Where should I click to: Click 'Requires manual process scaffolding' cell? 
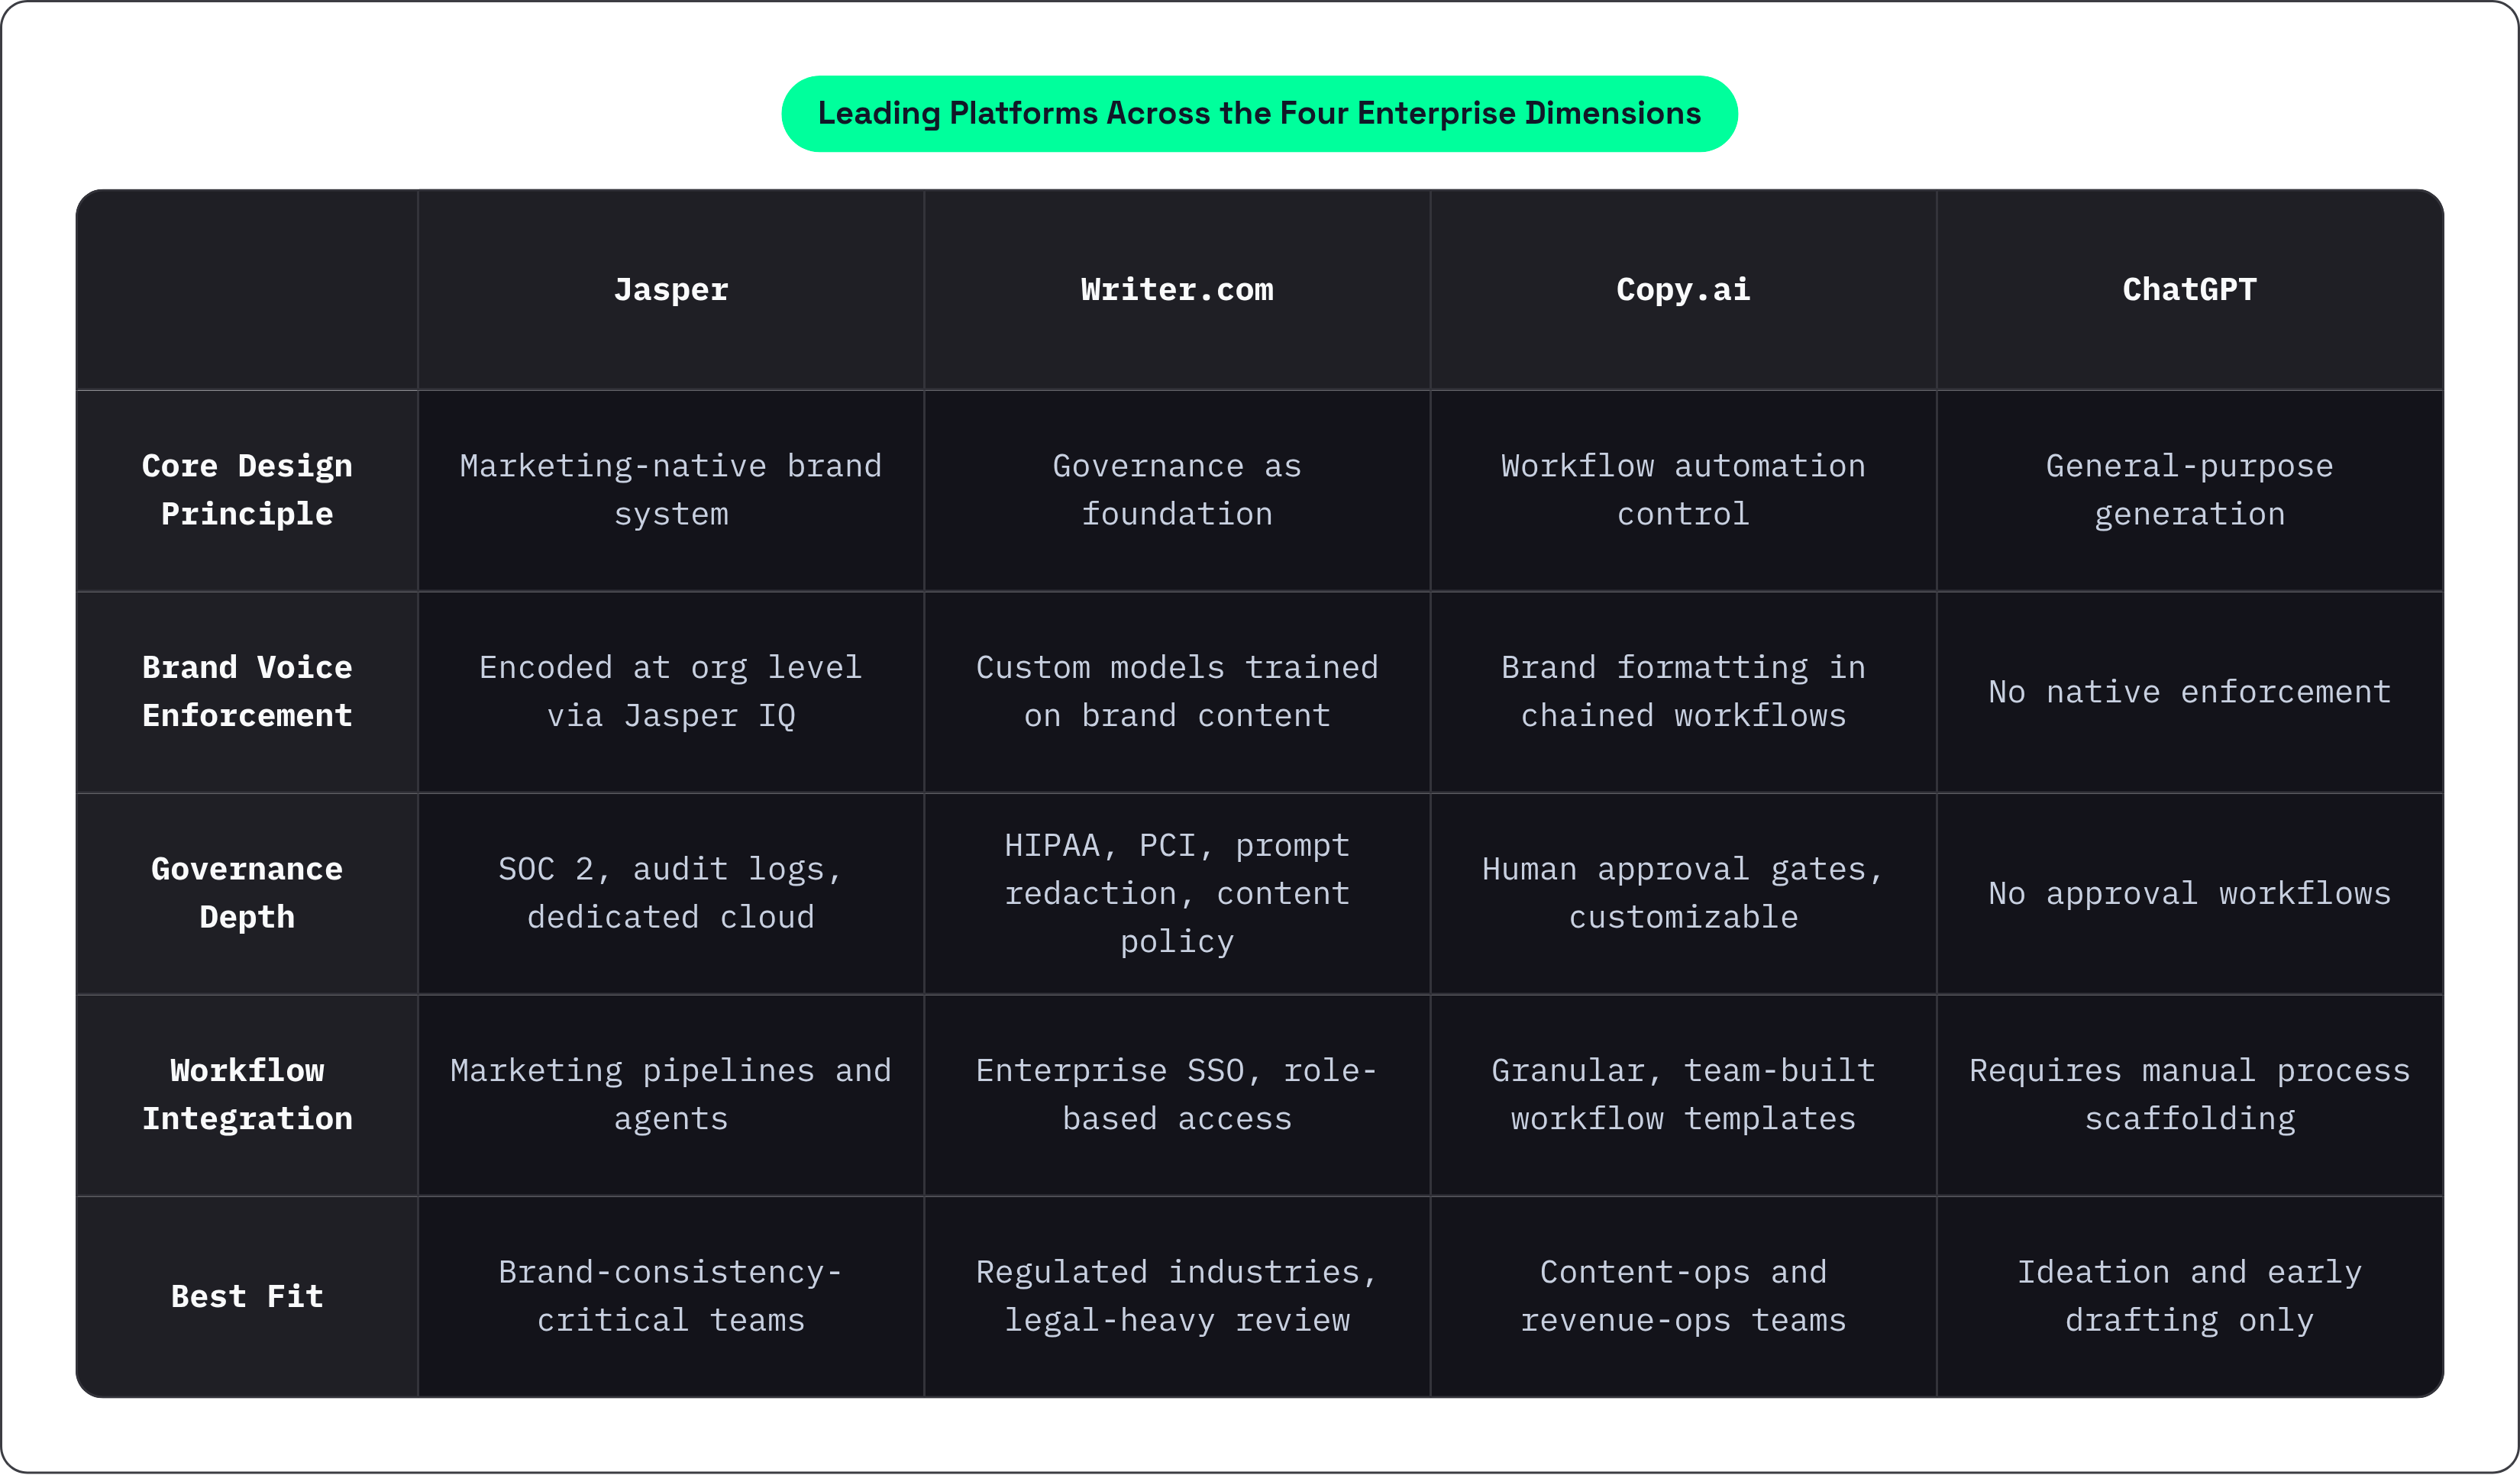point(2189,1095)
